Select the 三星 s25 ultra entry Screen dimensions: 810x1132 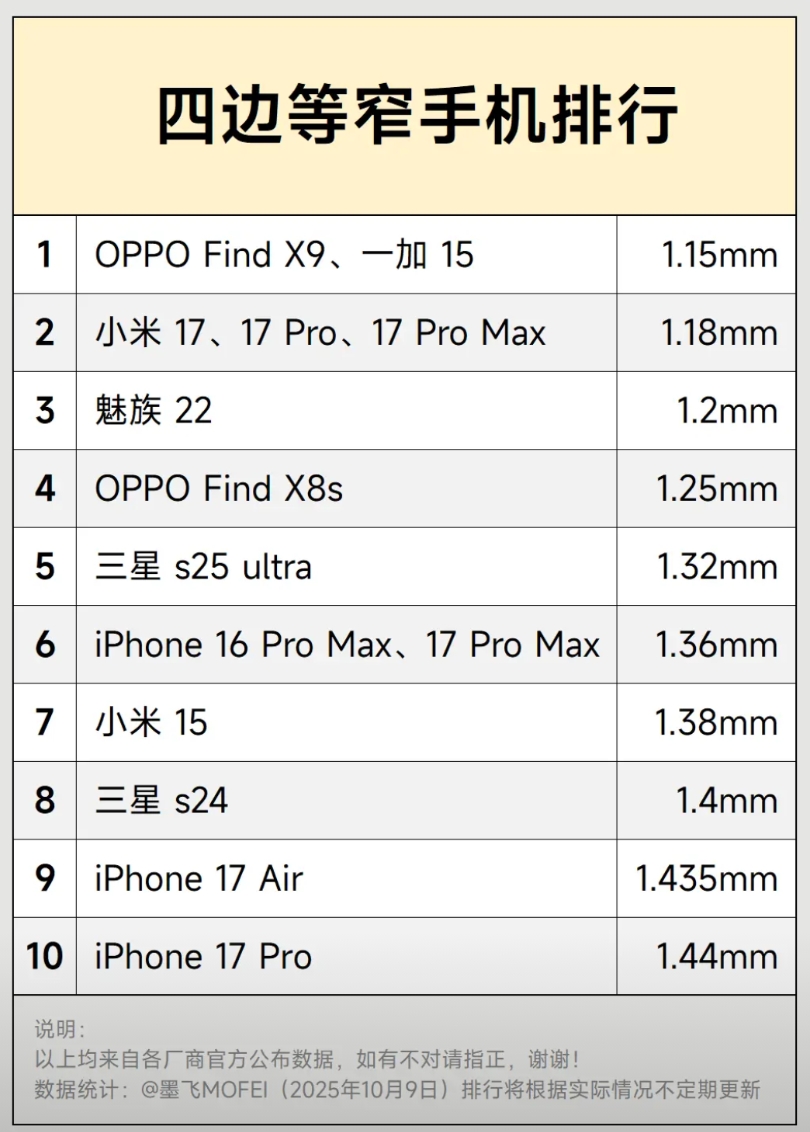click(203, 567)
